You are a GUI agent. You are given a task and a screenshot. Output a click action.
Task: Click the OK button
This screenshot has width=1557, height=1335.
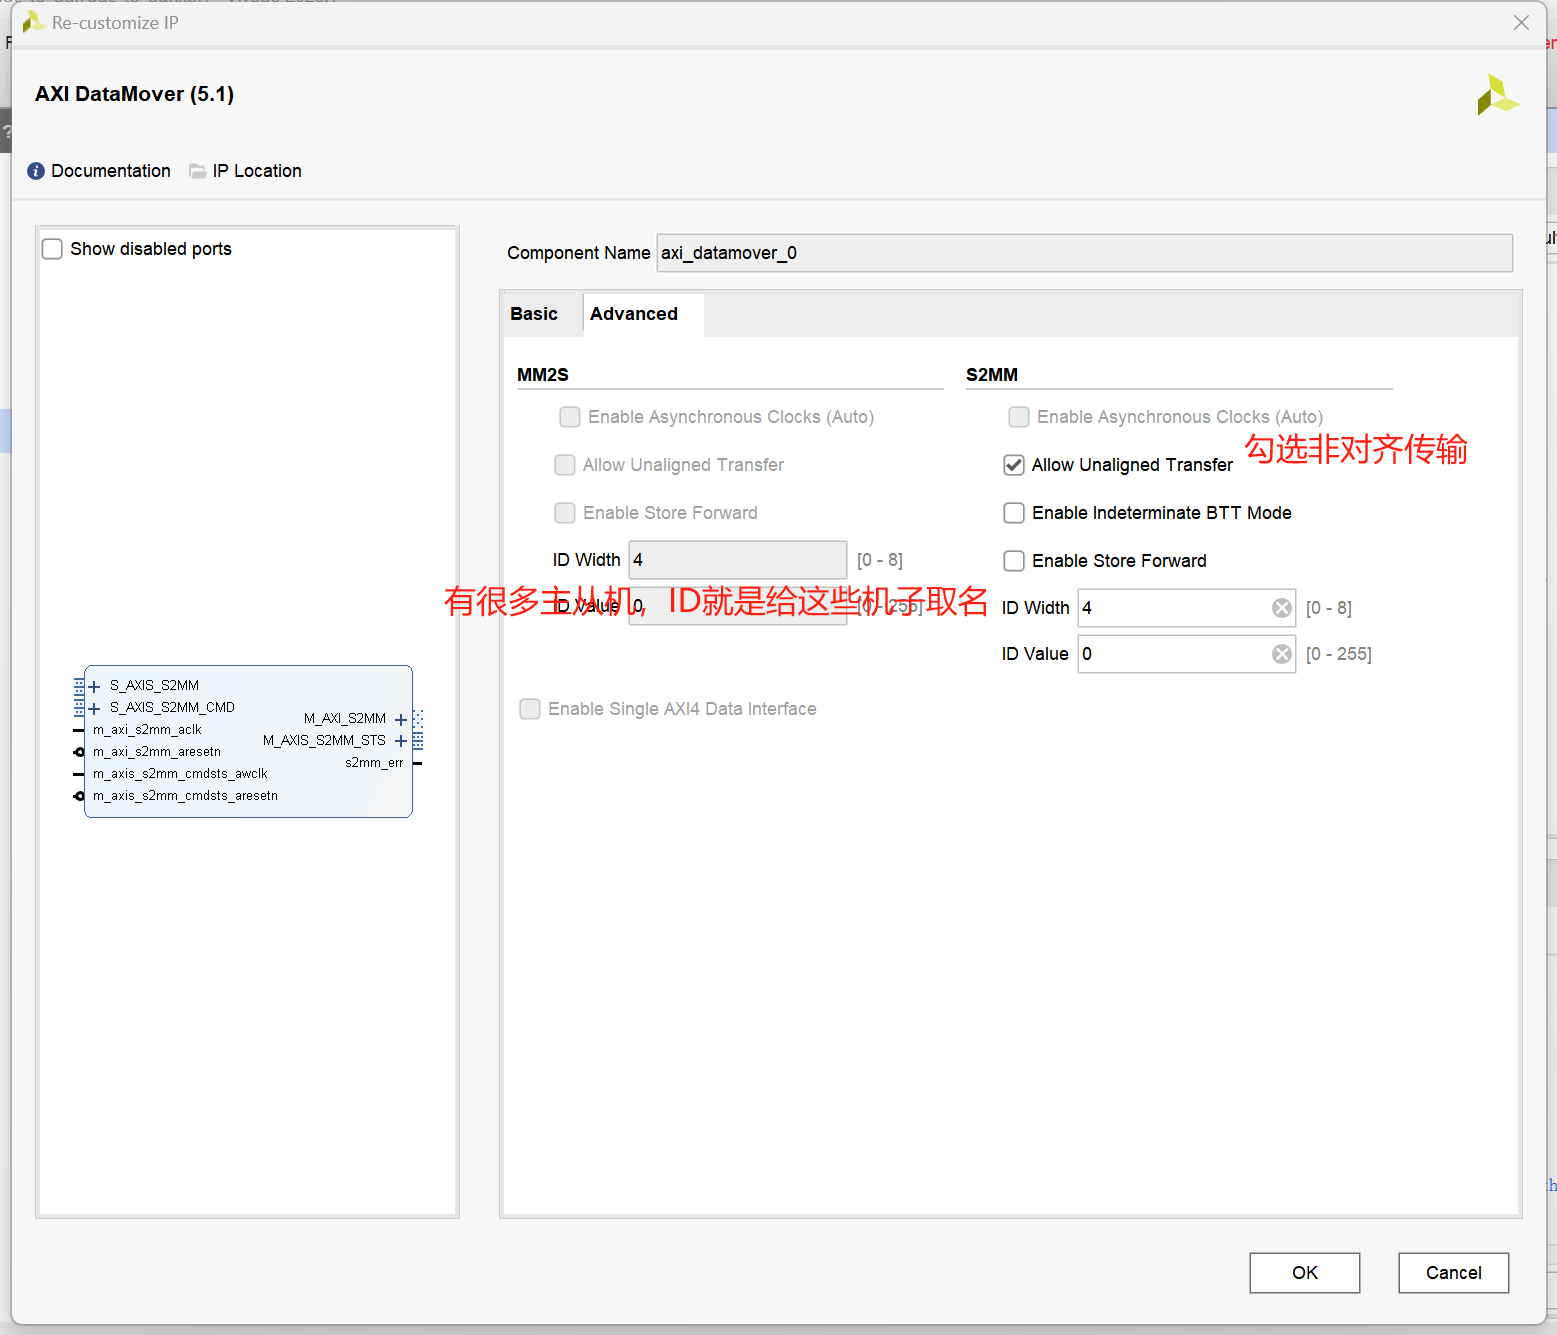click(1303, 1272)
